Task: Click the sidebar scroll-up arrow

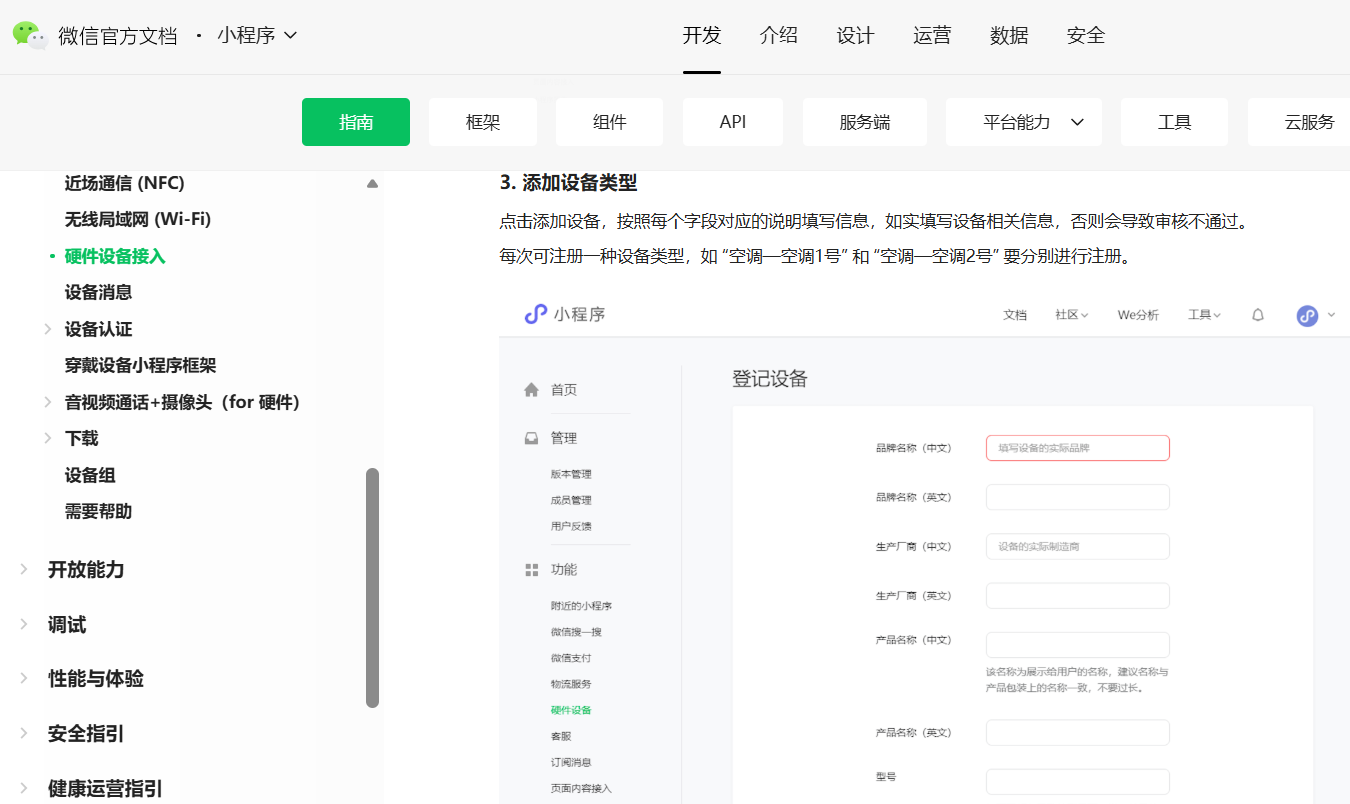Action: 373,184
